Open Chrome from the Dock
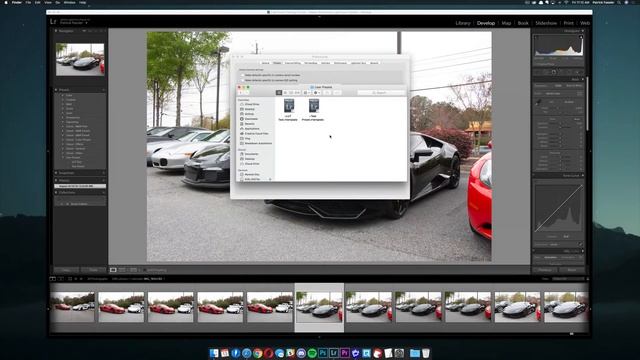Image resolution: width=640 pixels, height=360 pixels. (x=257, y=353)
